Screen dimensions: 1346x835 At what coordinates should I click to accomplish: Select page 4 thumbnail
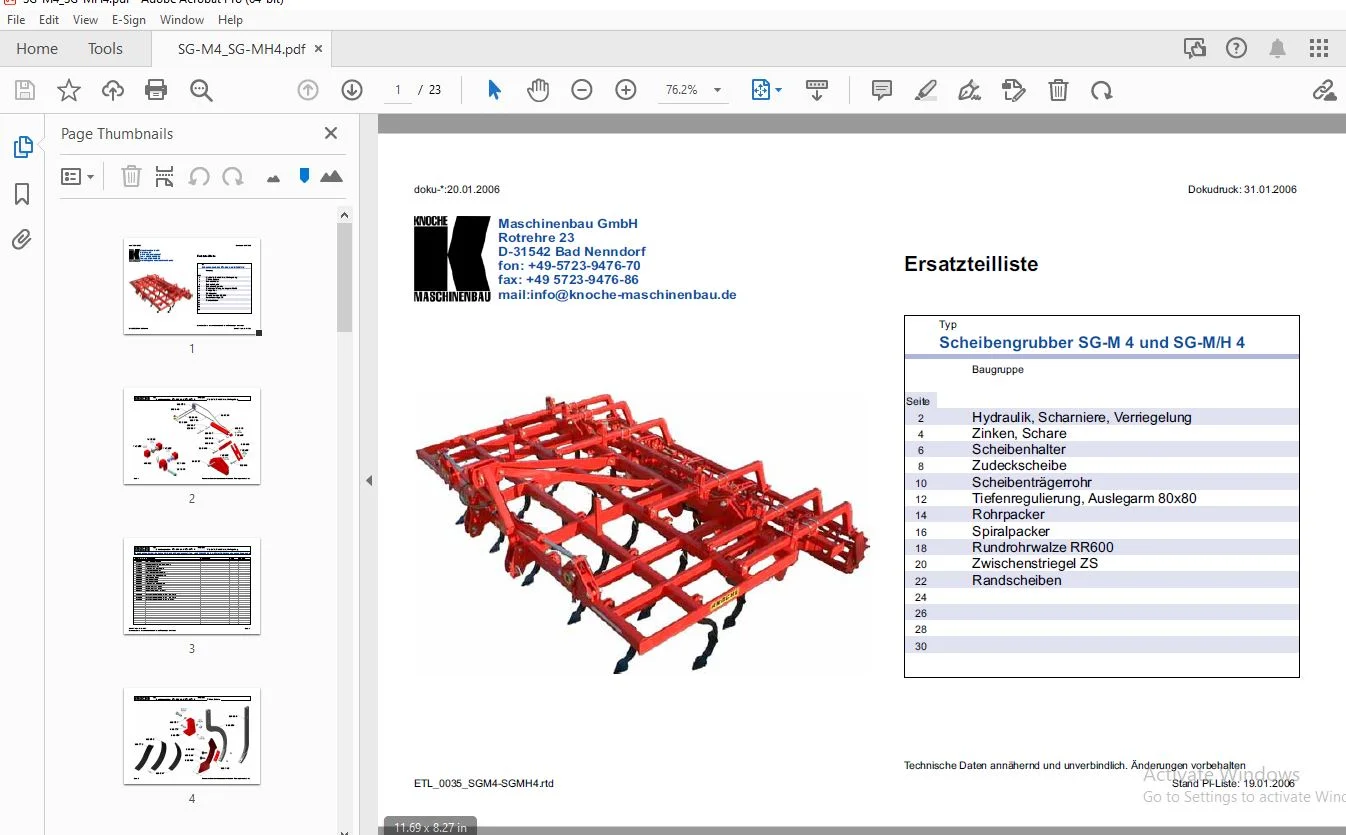tap(192, 736)
